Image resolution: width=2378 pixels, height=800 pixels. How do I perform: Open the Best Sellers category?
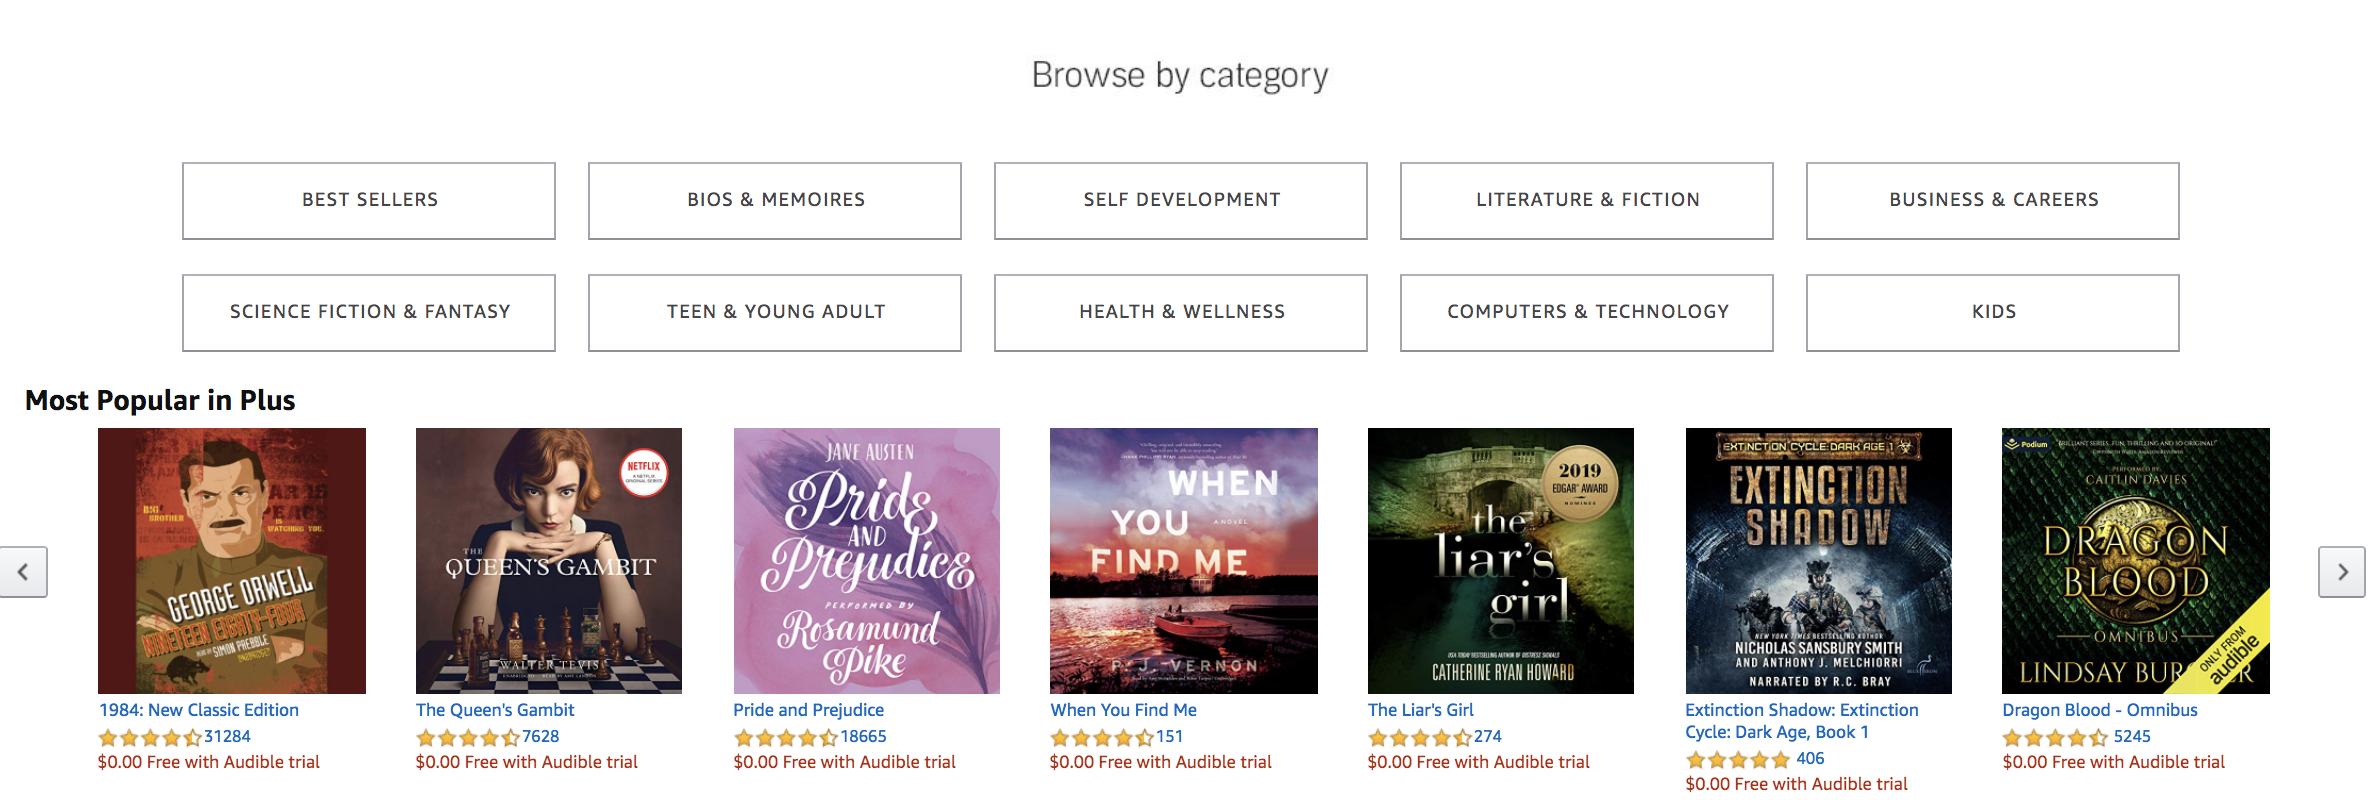tap(369, 201)
